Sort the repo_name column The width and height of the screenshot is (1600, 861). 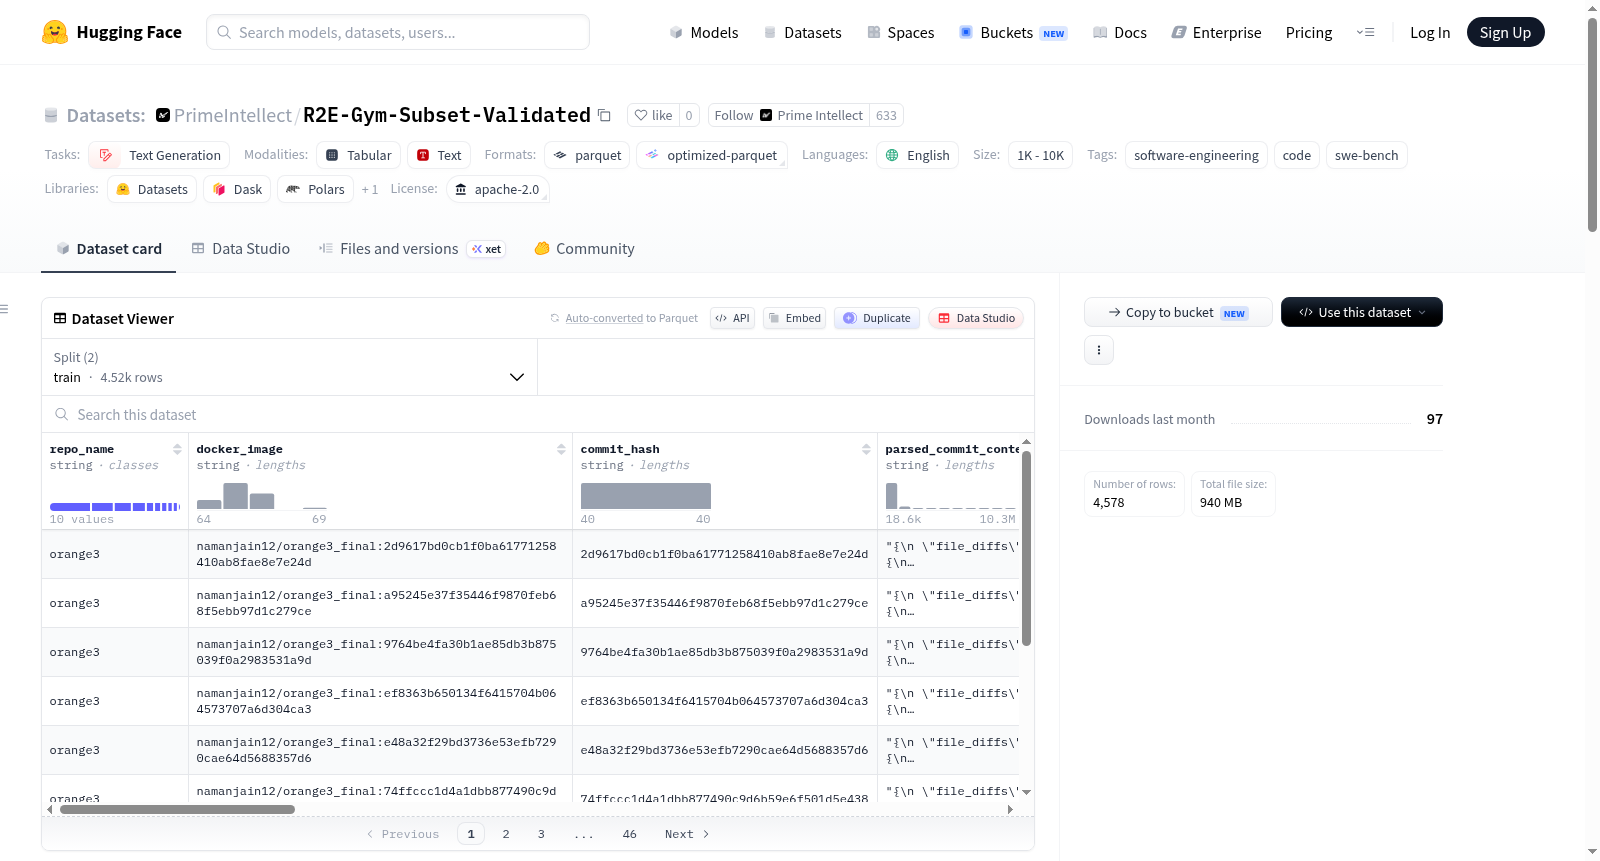point(177,449)
